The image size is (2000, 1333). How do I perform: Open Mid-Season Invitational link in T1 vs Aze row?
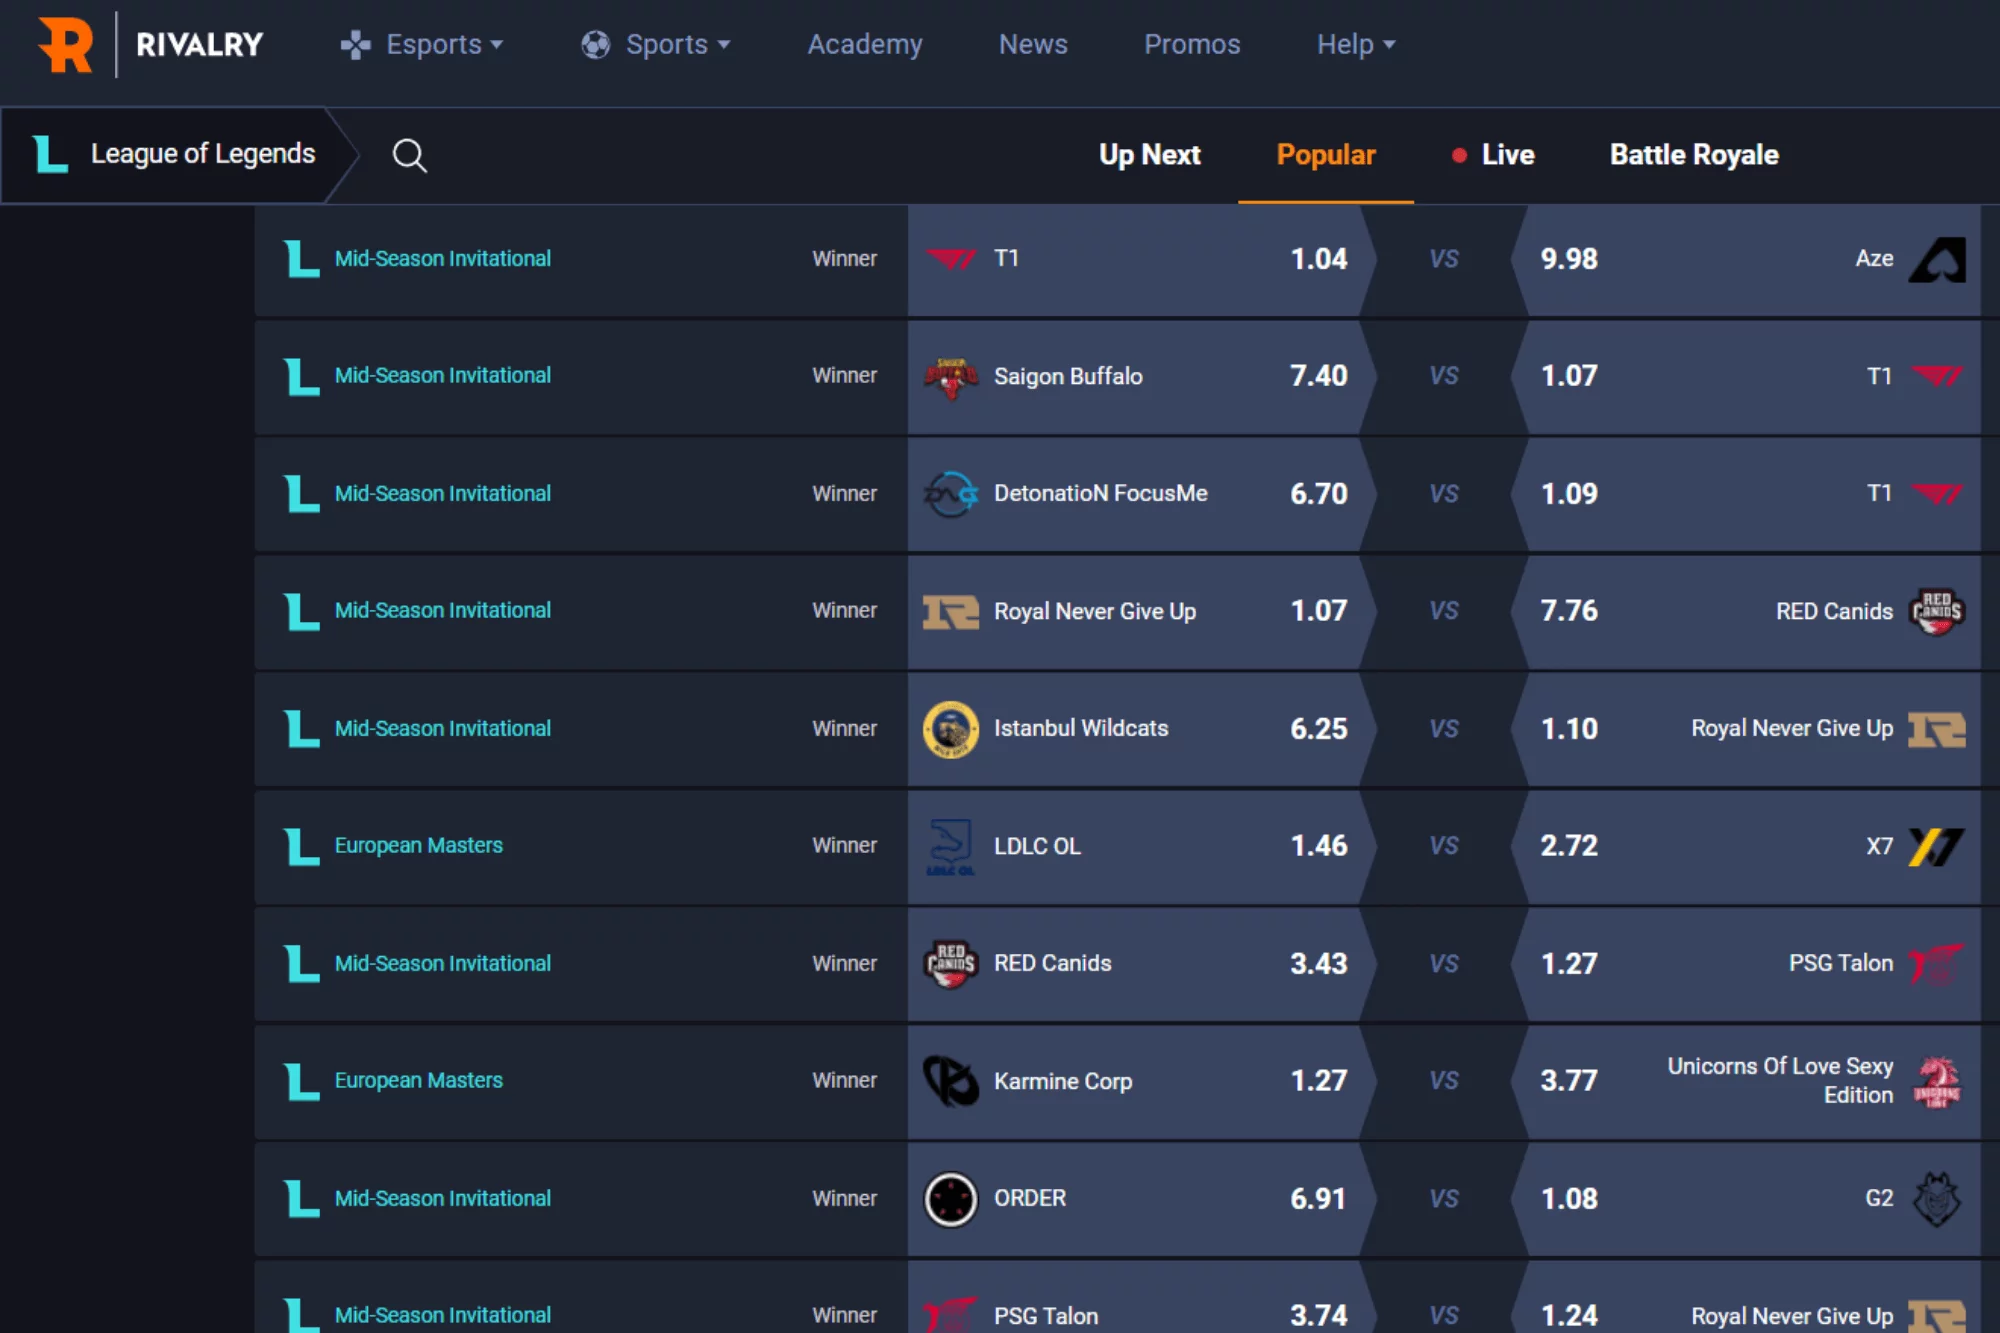coord(442,259)
